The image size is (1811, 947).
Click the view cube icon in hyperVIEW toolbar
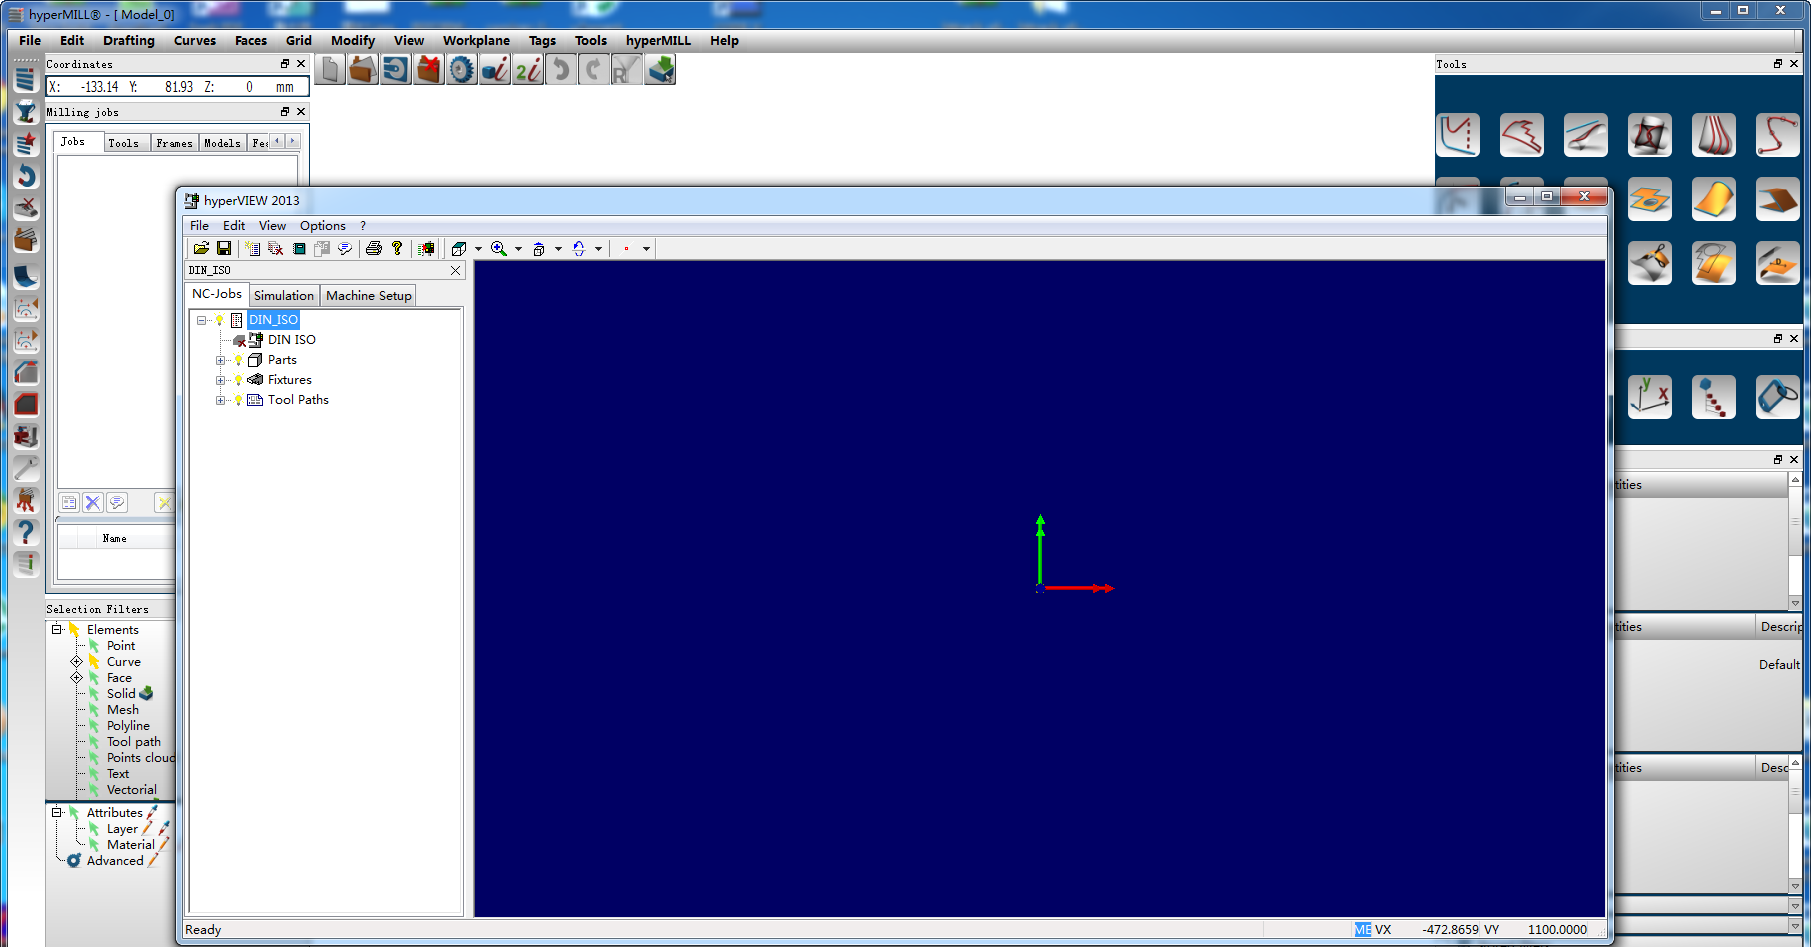click(459, 248)
